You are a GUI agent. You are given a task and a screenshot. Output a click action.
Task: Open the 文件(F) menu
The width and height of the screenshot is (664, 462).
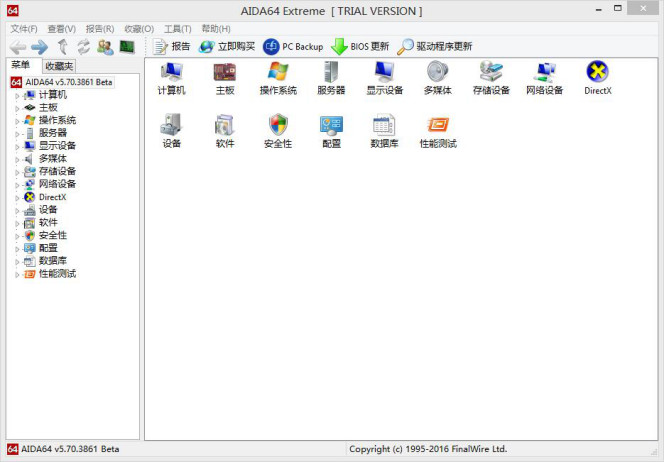24,29
